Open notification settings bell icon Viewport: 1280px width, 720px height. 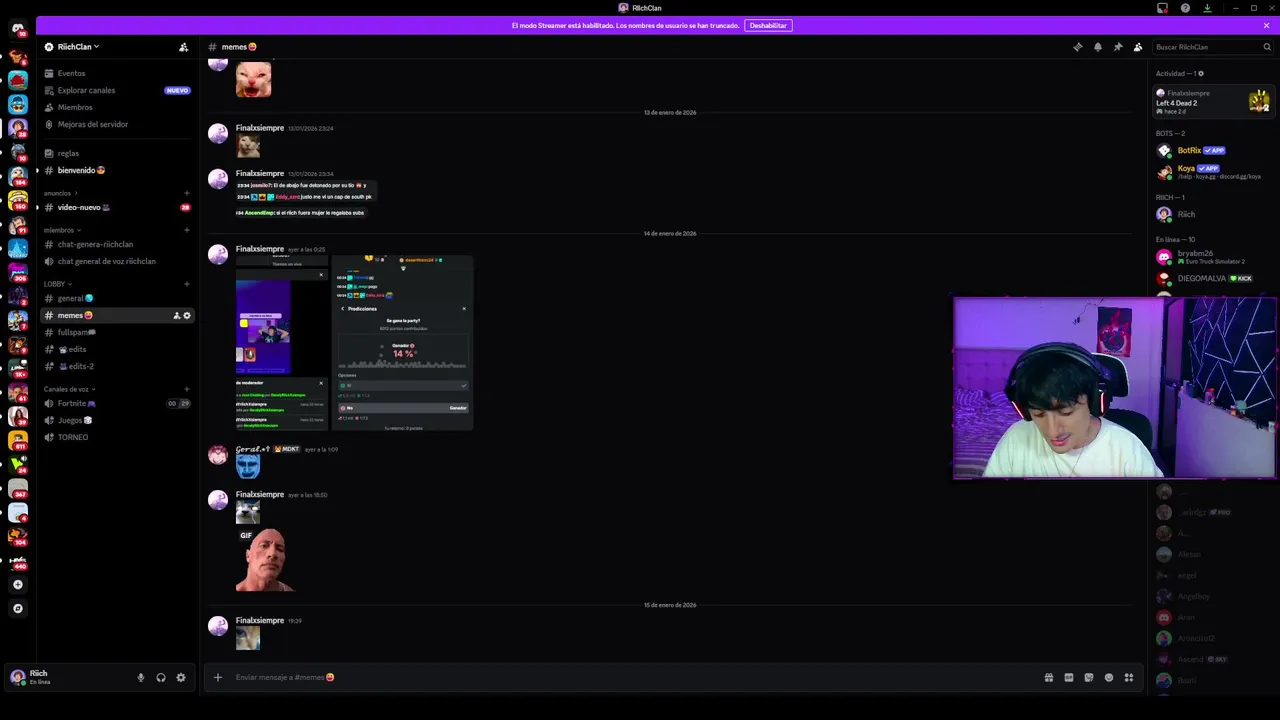click(1098, 47)
